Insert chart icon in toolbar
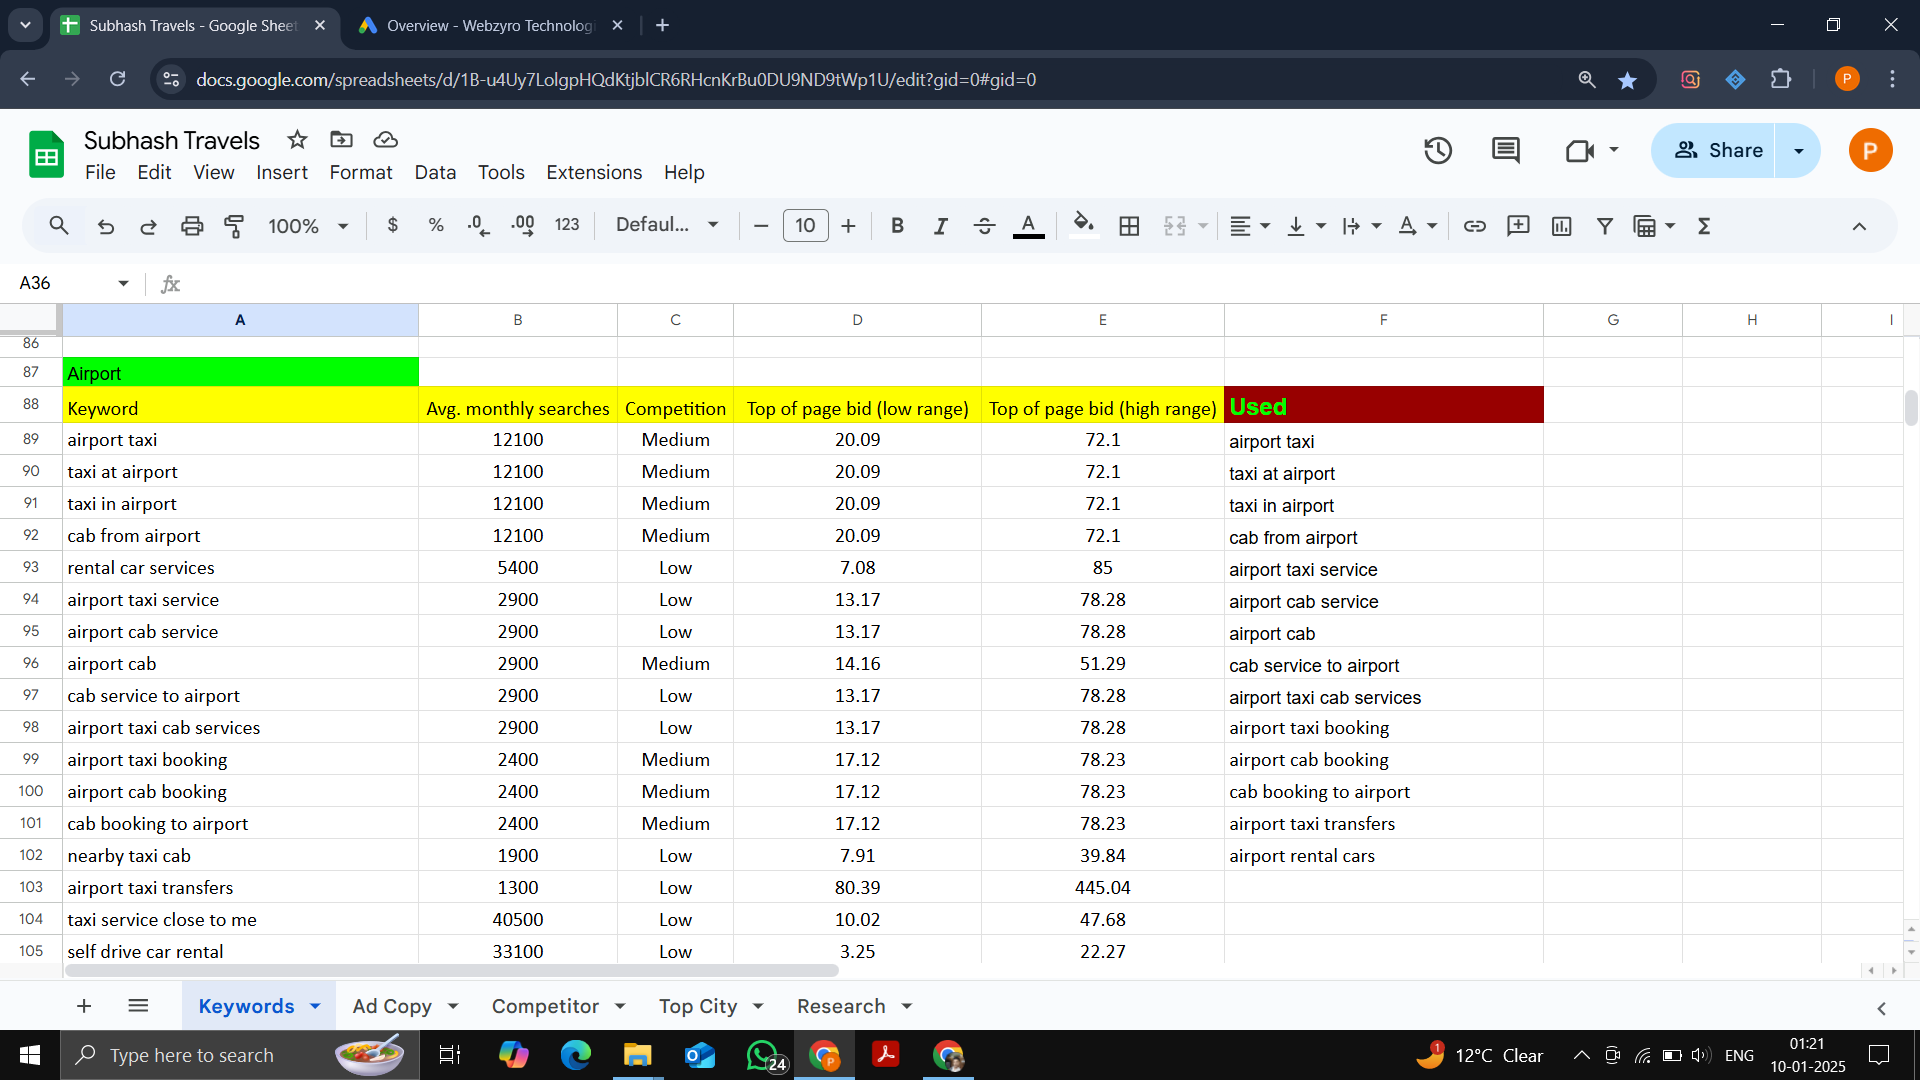 [x=1562, y=226]
